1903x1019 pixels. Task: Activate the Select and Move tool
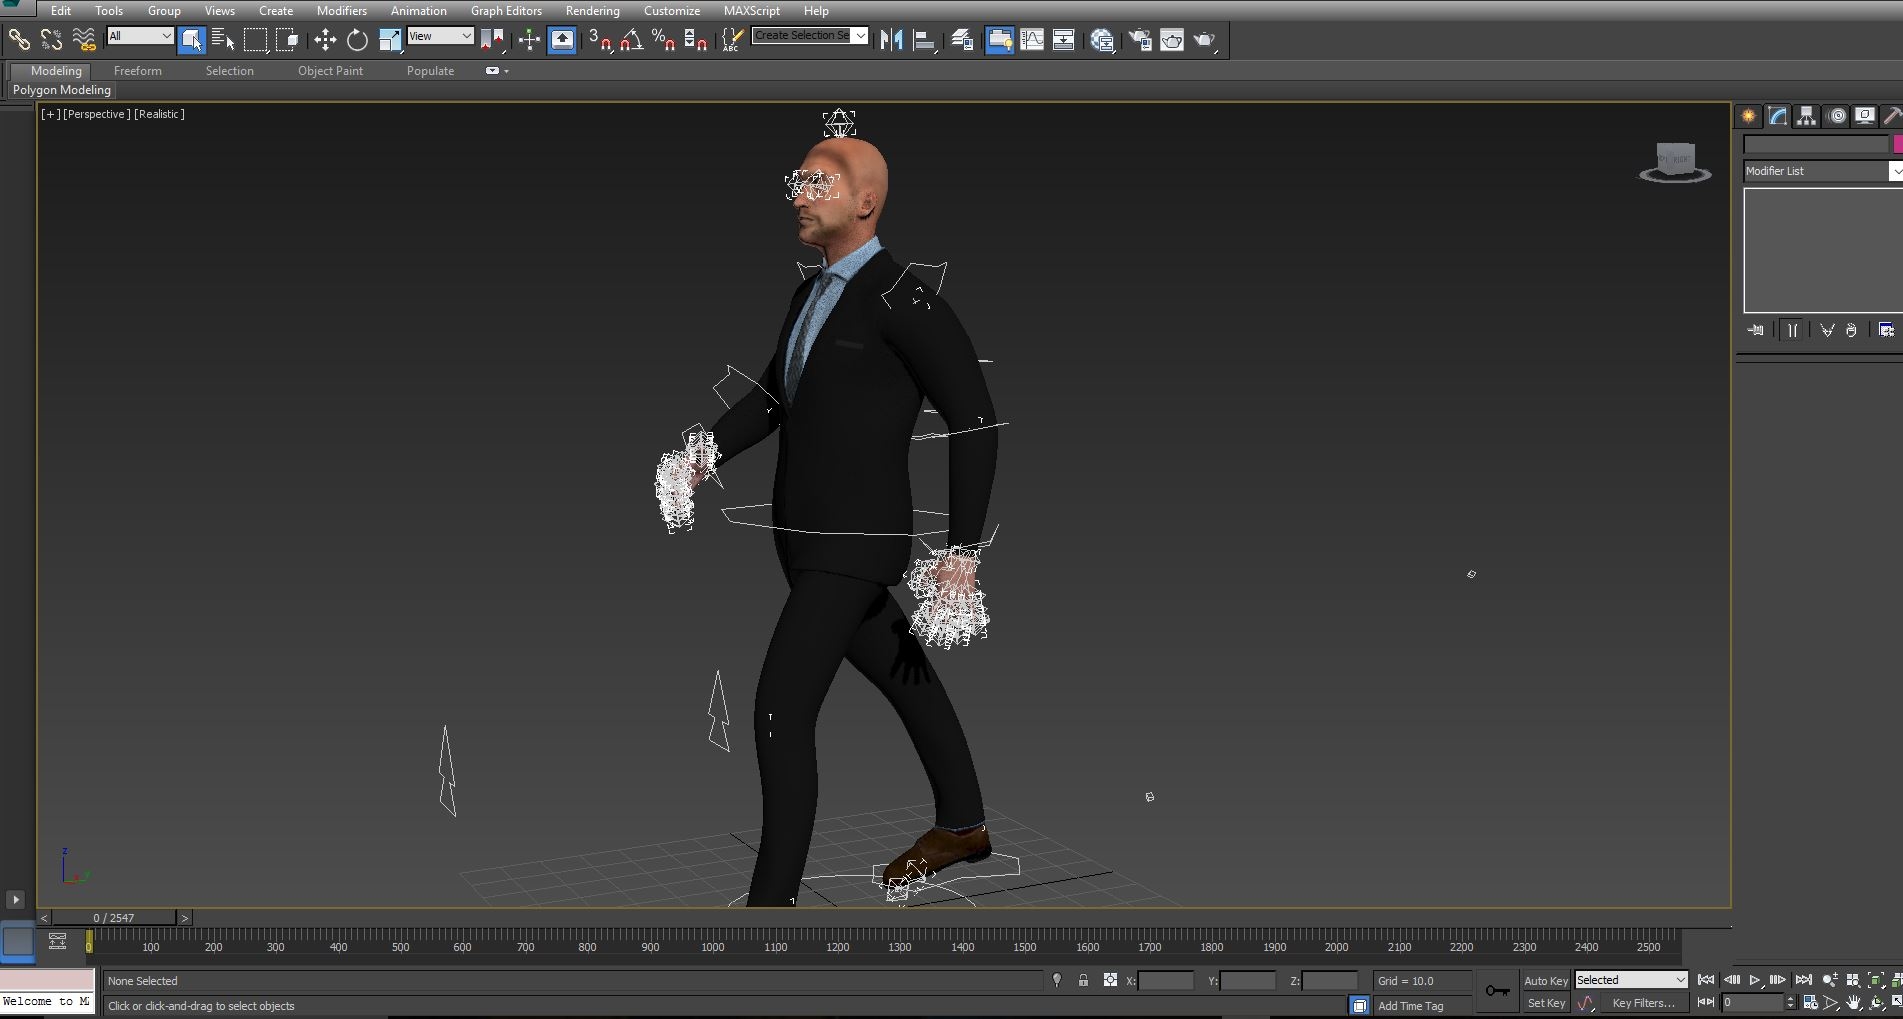pos(325,40)
